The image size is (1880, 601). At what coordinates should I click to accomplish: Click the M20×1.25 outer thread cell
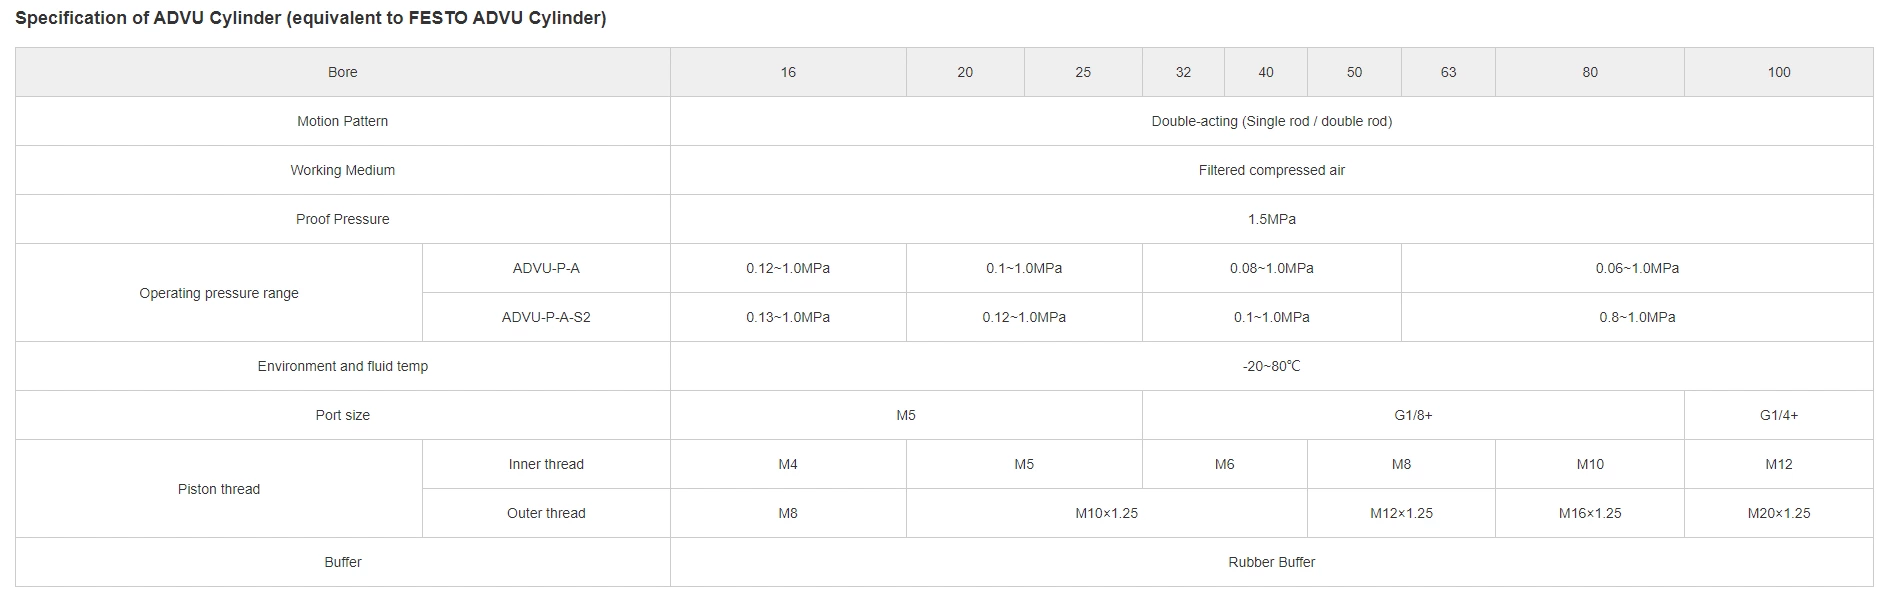coord(1778,513)
